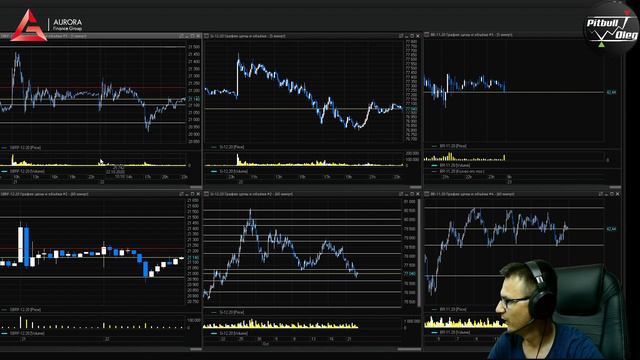Select the SBRF-12.20 60-minute chart title bar
Image resolution: width=640 pixels, height=360 pixels.
click(100, 194)
